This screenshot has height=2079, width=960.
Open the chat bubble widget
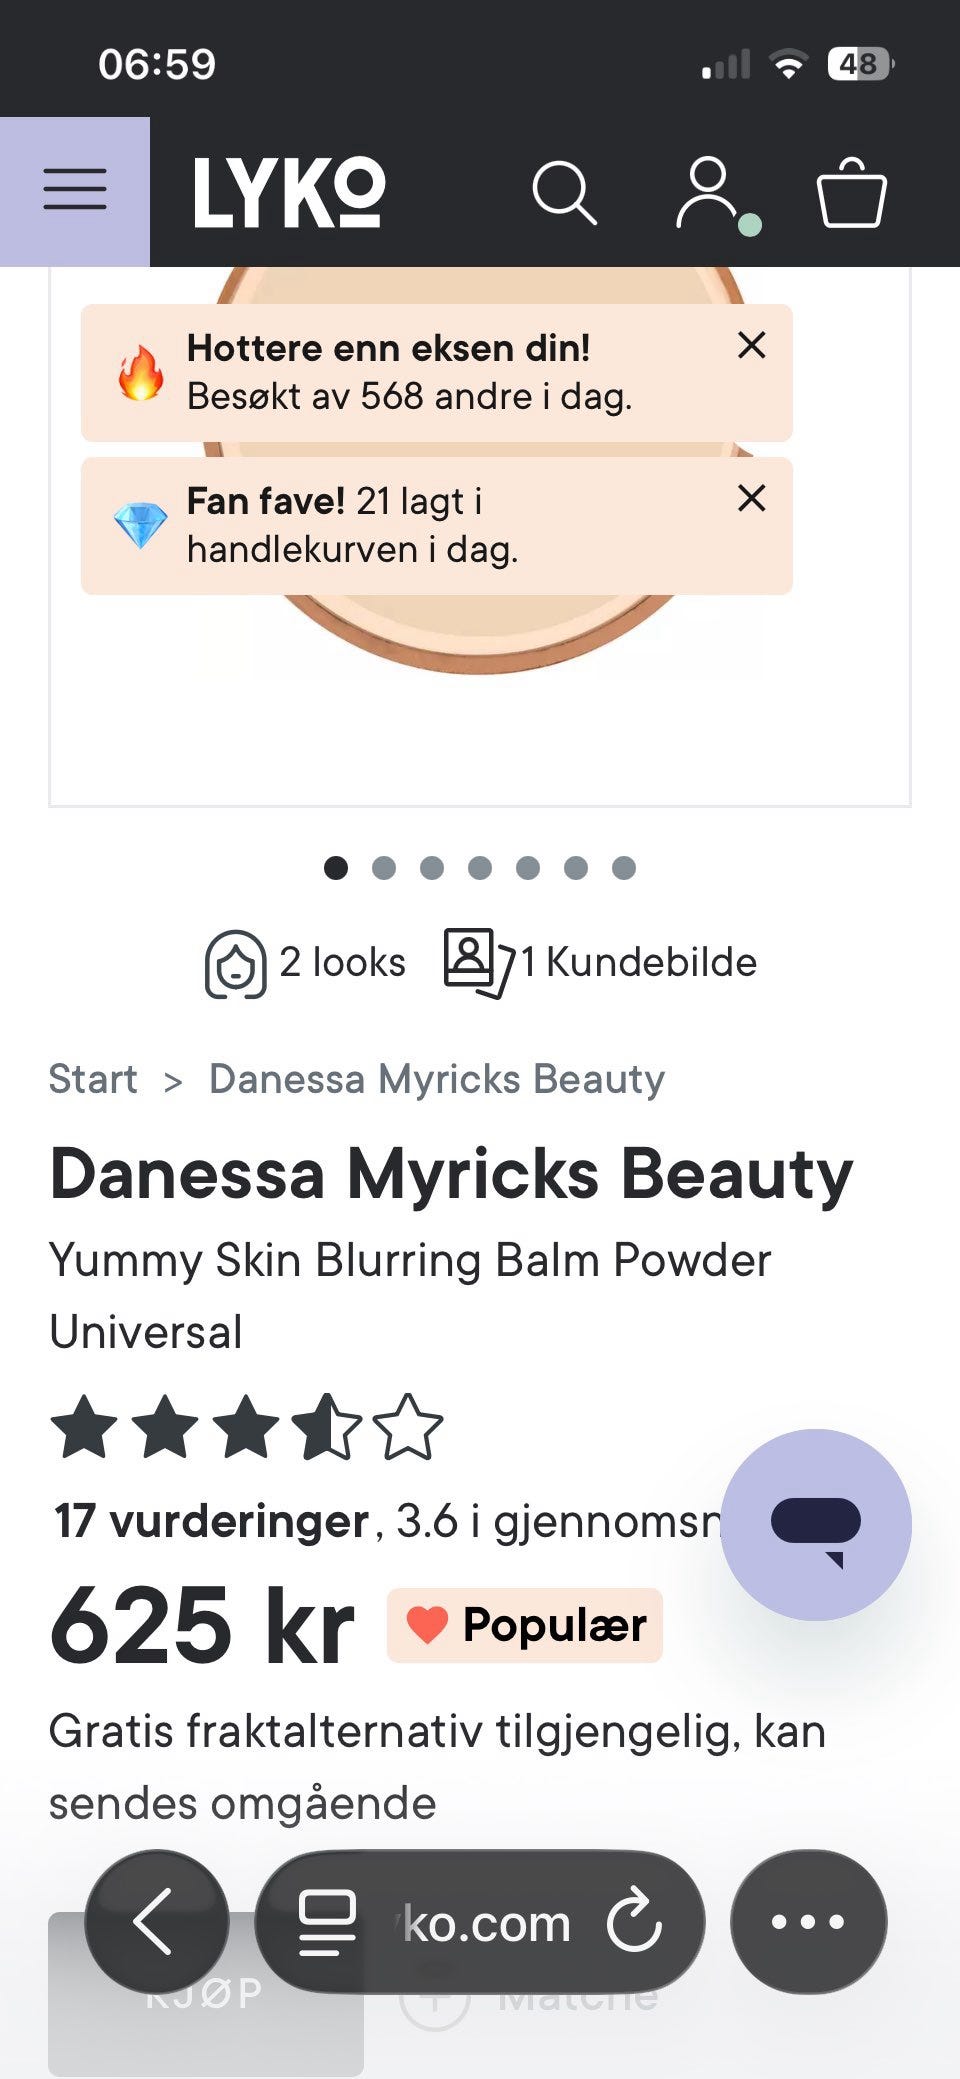[x=816, y=1524]
